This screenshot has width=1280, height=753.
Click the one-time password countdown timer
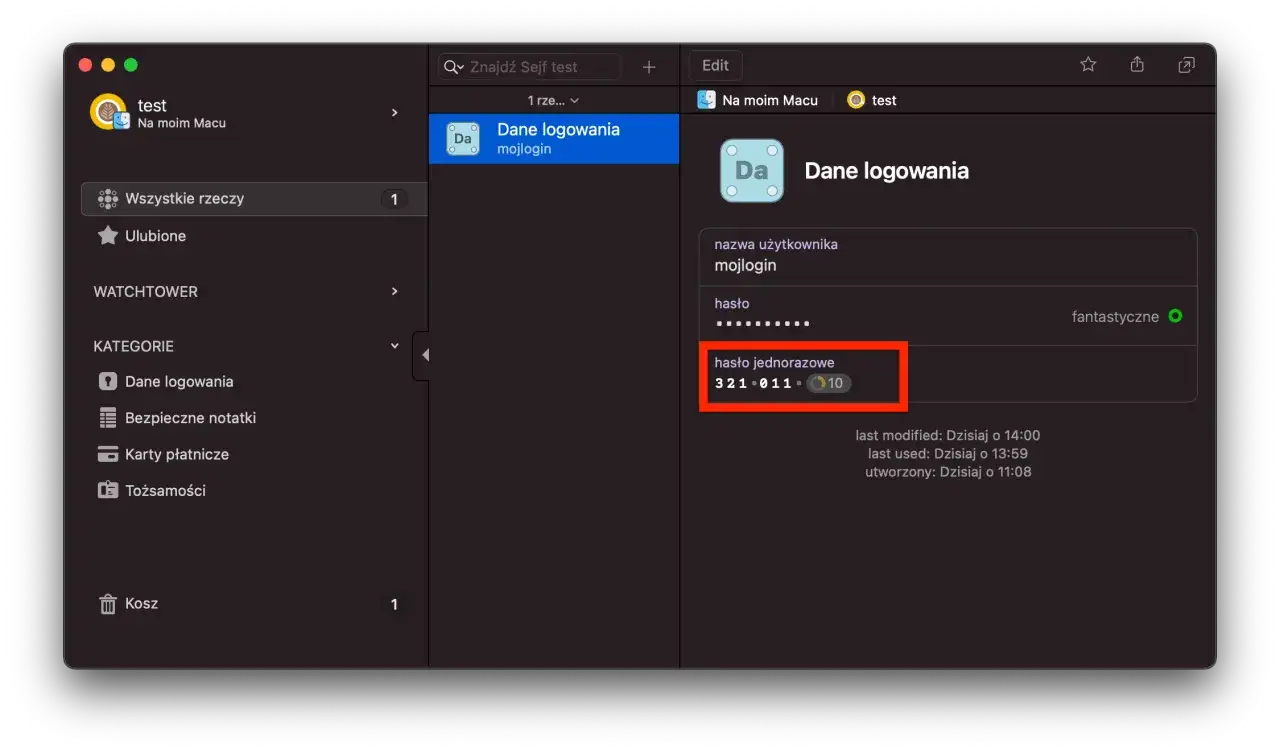tap(829, 383)
